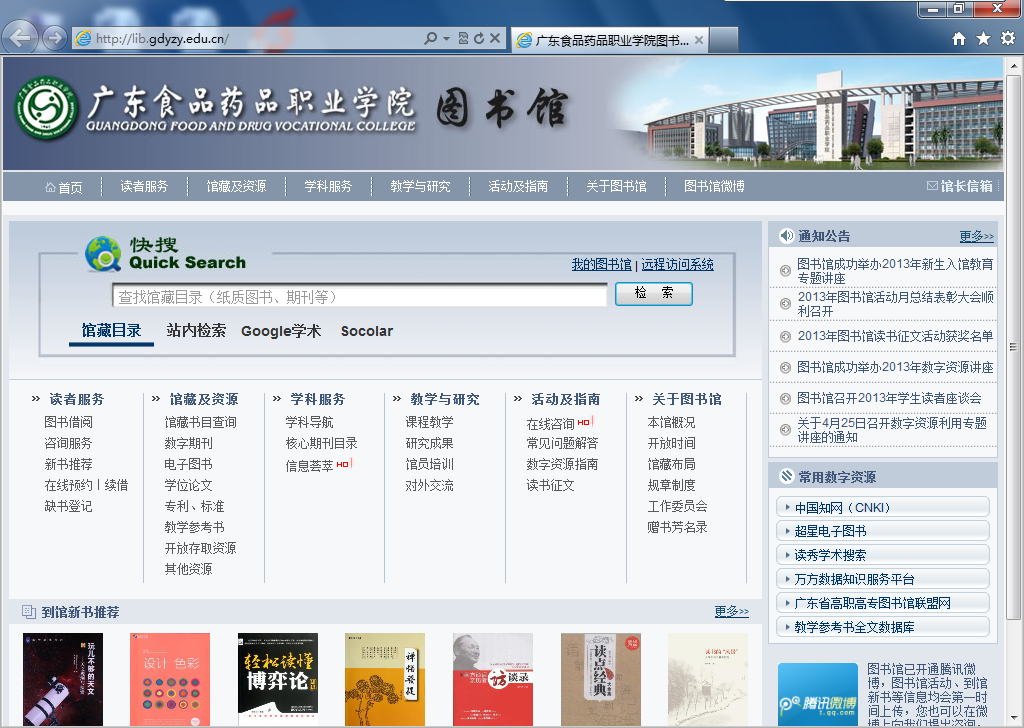Click the stop loading X icon
Image resolution: width=1024 pixels, height=728 pixels.
point(495,39)
